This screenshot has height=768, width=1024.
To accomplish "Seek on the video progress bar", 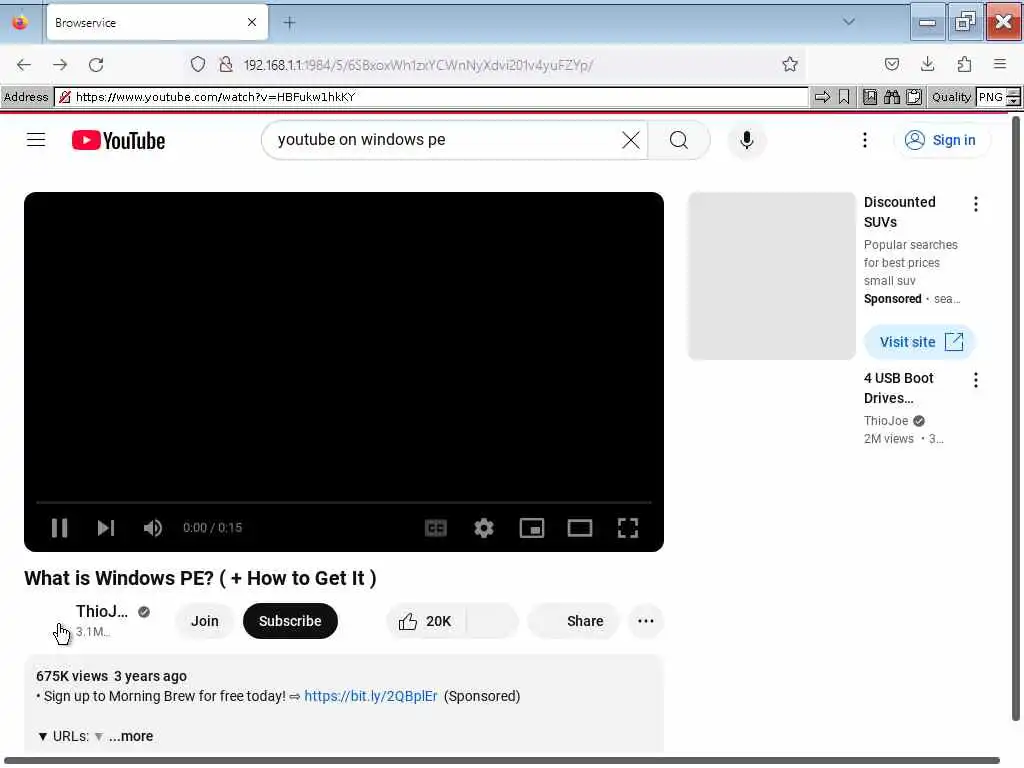I will tap(344, 502).
